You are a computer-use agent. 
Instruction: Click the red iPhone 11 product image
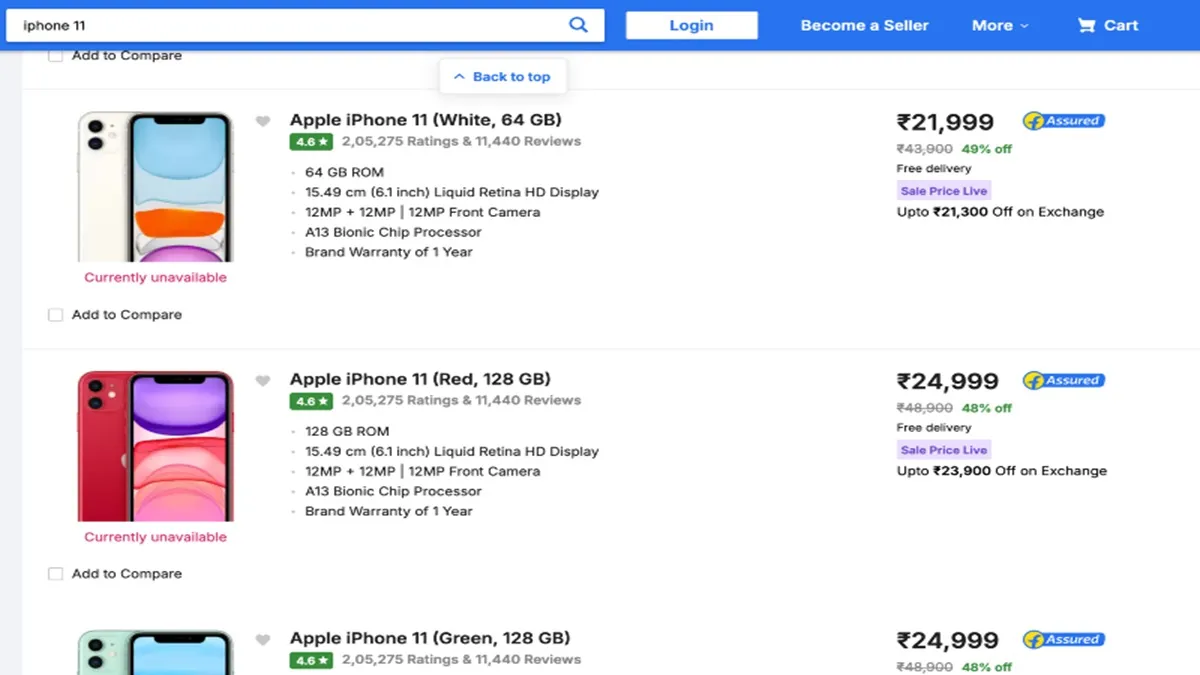[155, 446]
